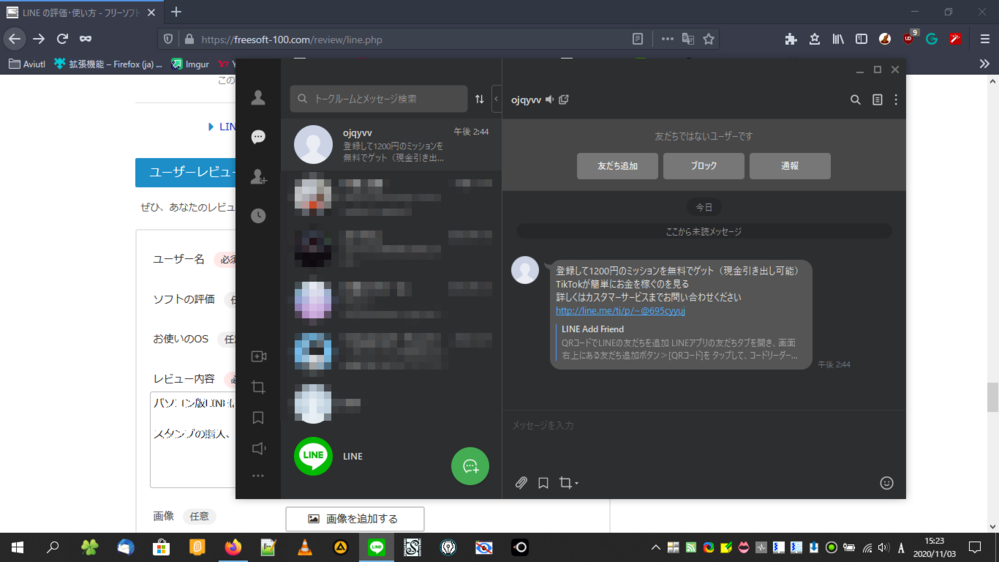Open the Imgur bookmark
Image resolution: width=999 pixels, height=562 pixels.
click(x=190, y=64)
